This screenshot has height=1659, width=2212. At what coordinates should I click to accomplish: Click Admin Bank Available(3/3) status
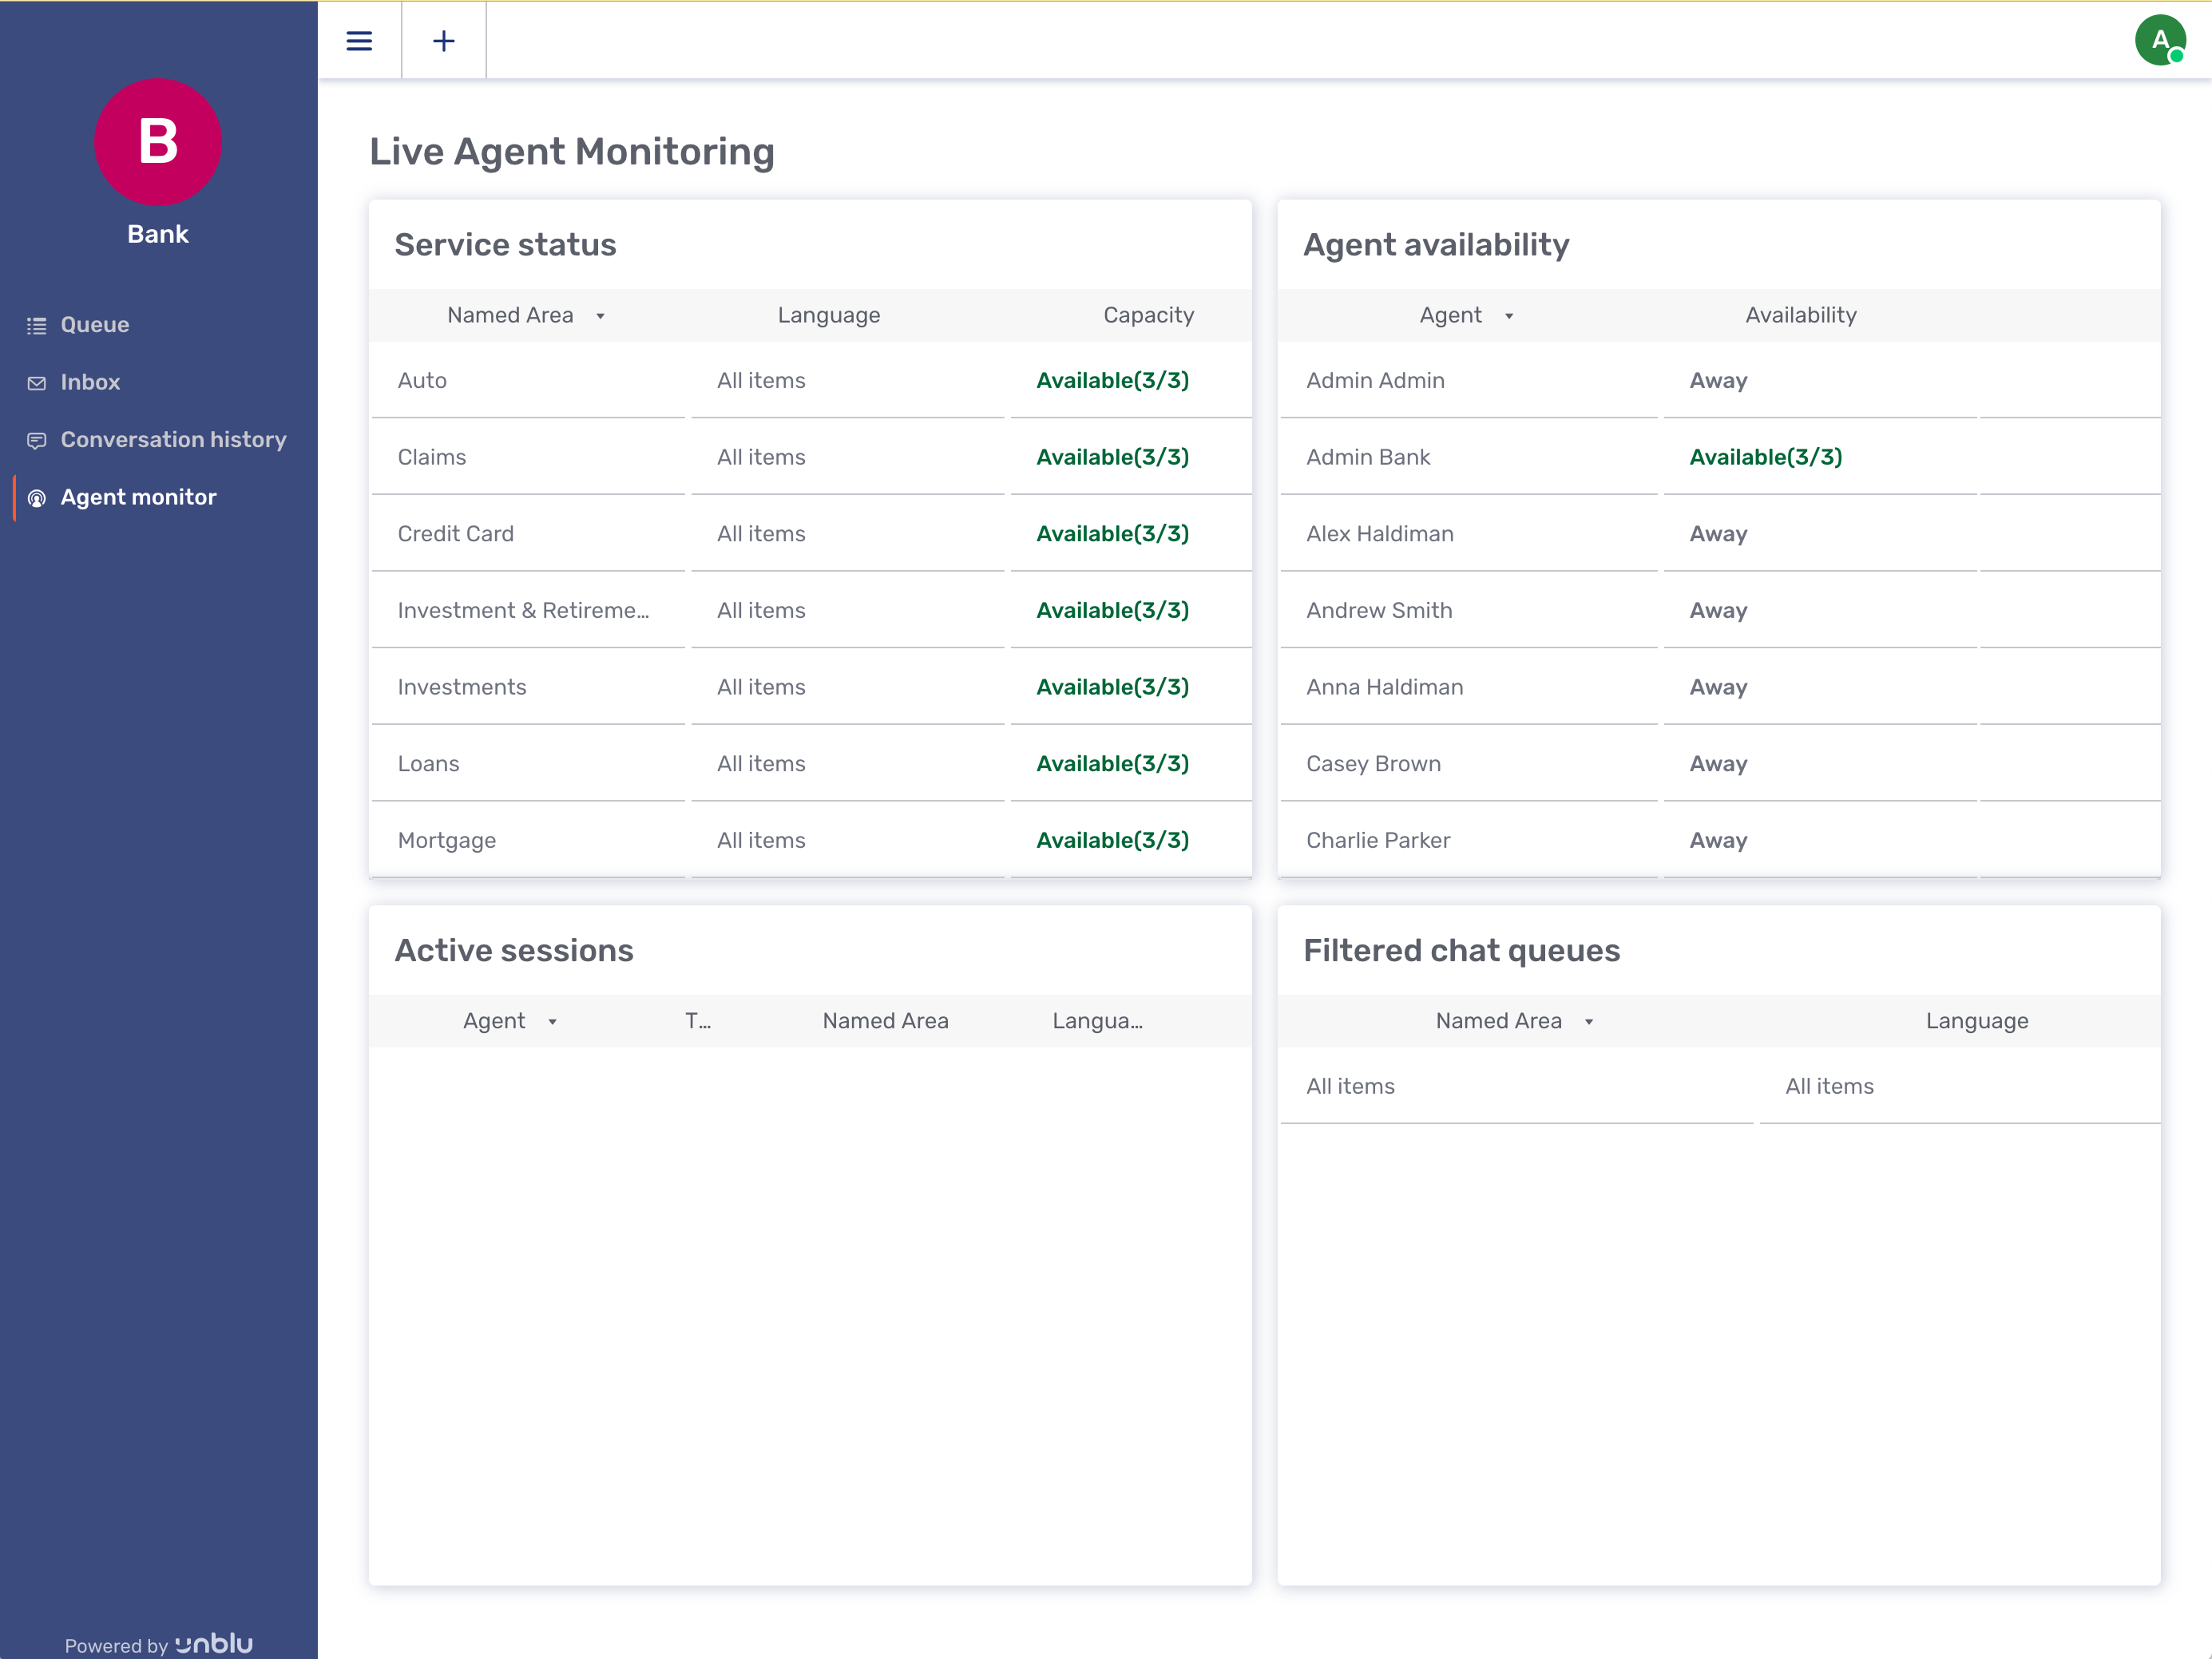1765,457
